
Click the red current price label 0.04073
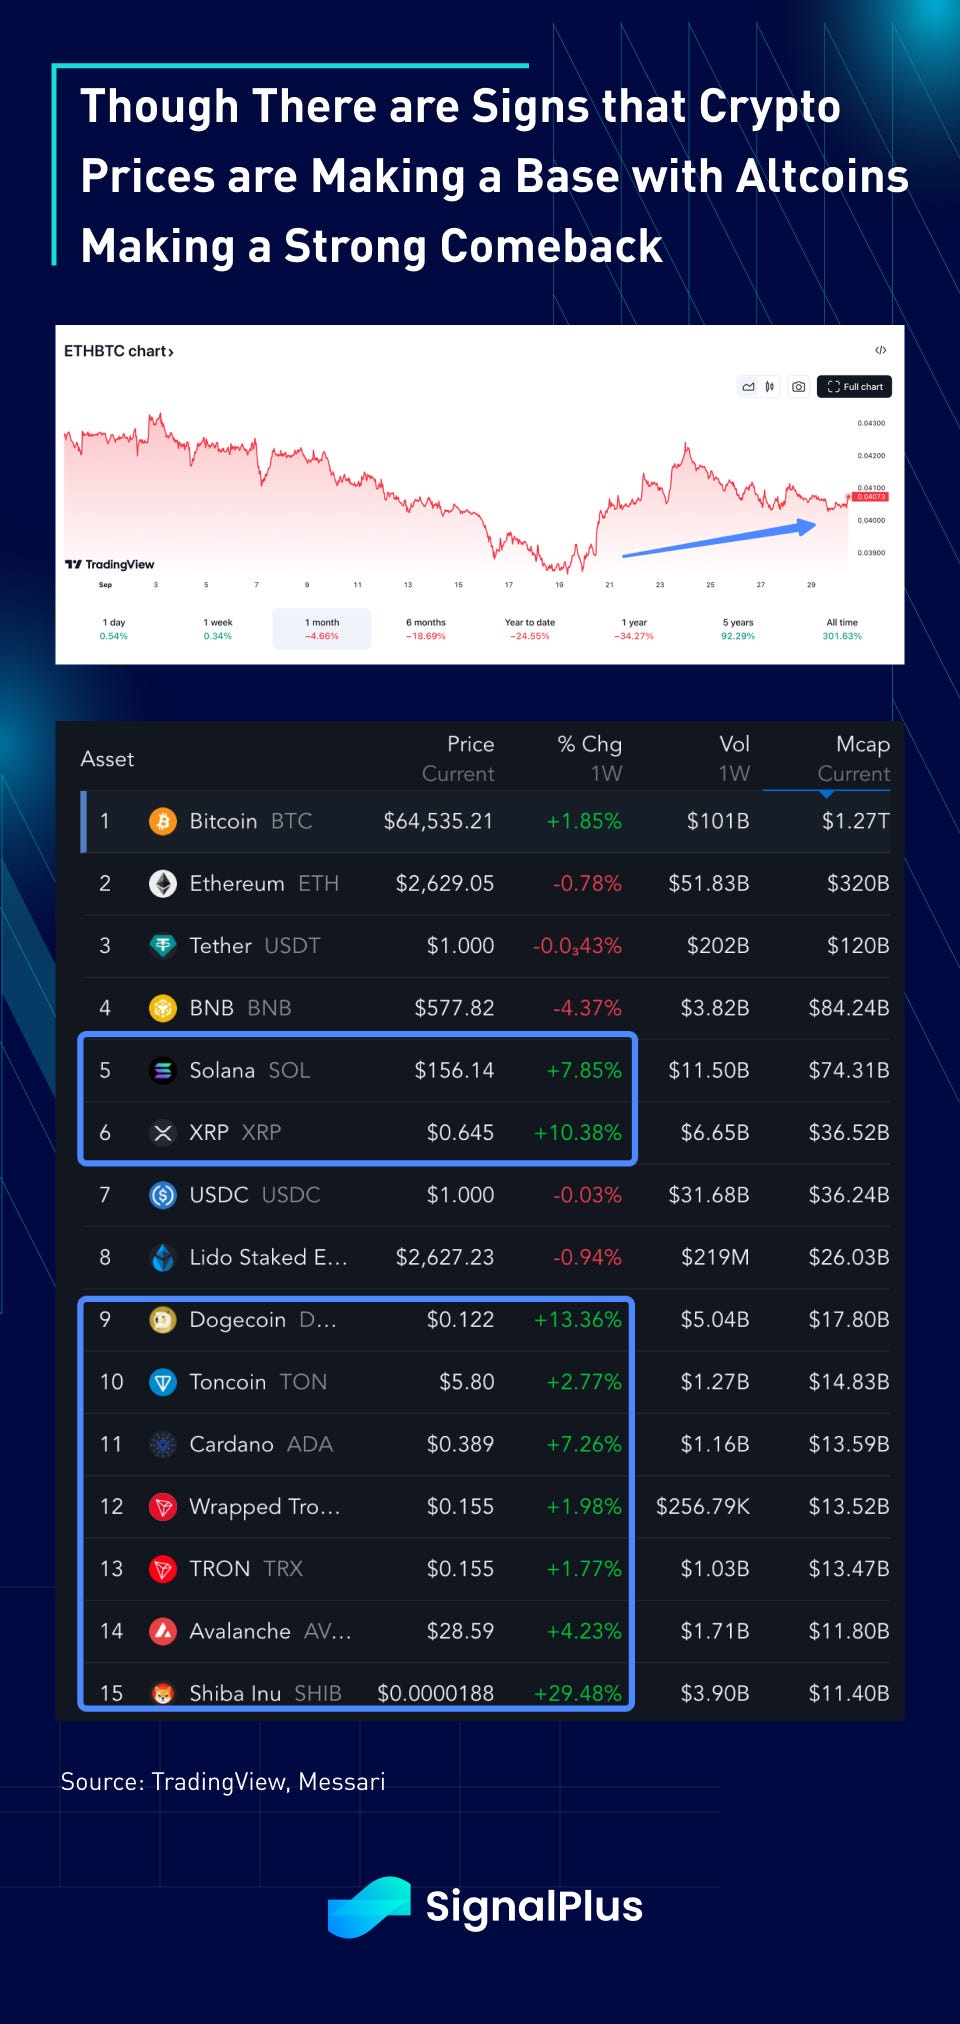tap(870, 497)
